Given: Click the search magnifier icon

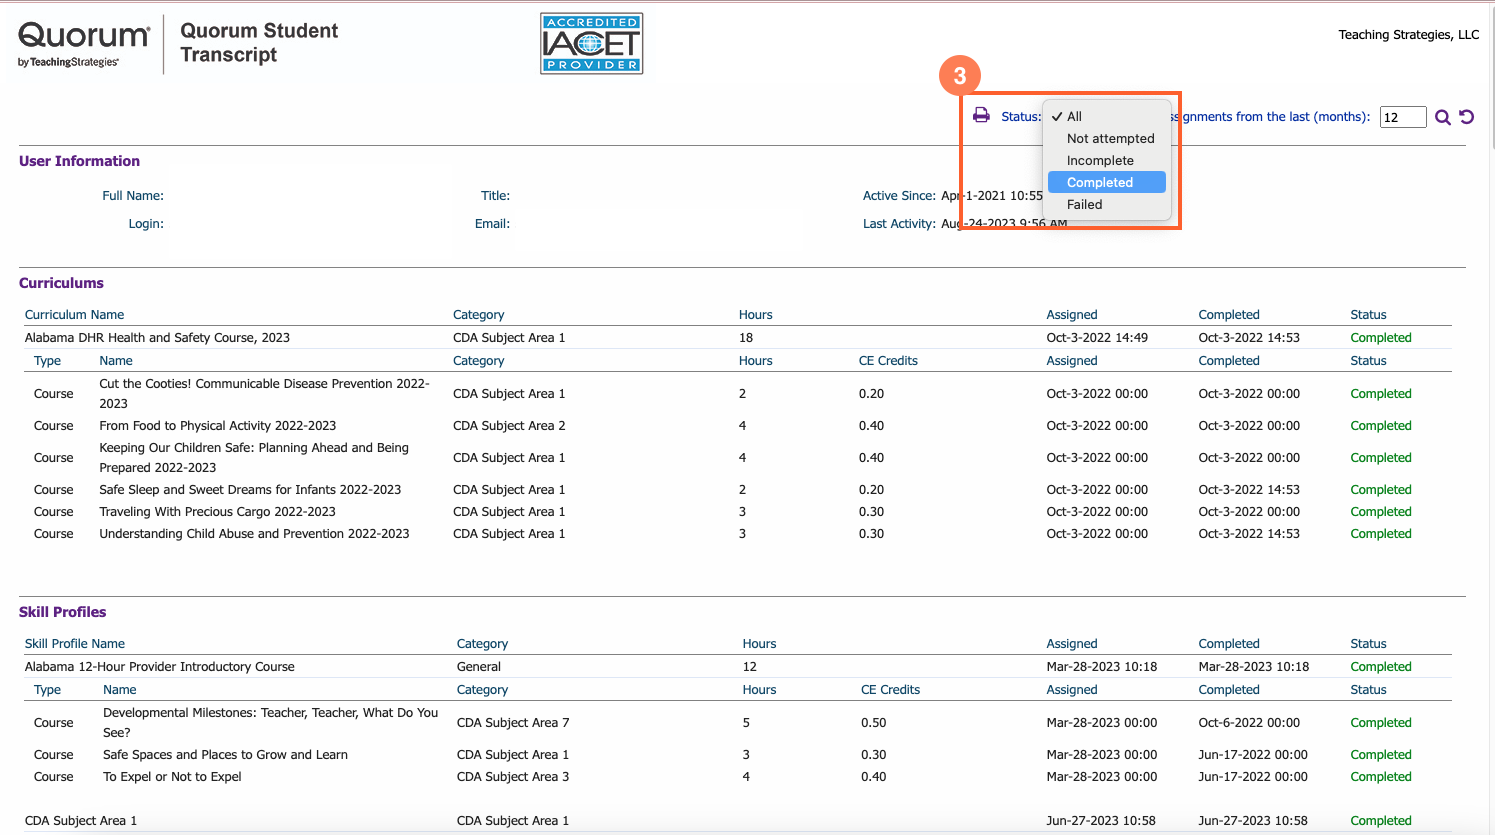Looking at the screenshot, I should 1443,117.
